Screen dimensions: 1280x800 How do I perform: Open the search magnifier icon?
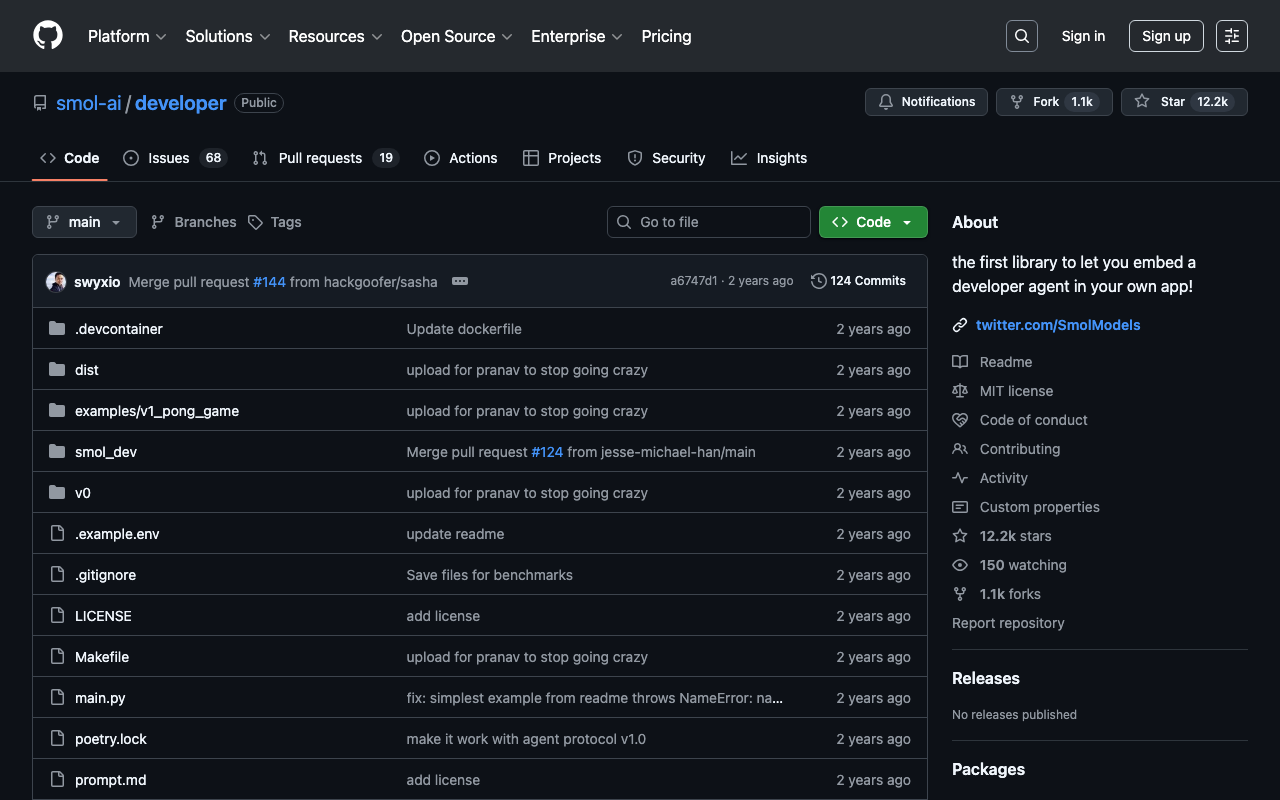click(x=1021, y=36)
